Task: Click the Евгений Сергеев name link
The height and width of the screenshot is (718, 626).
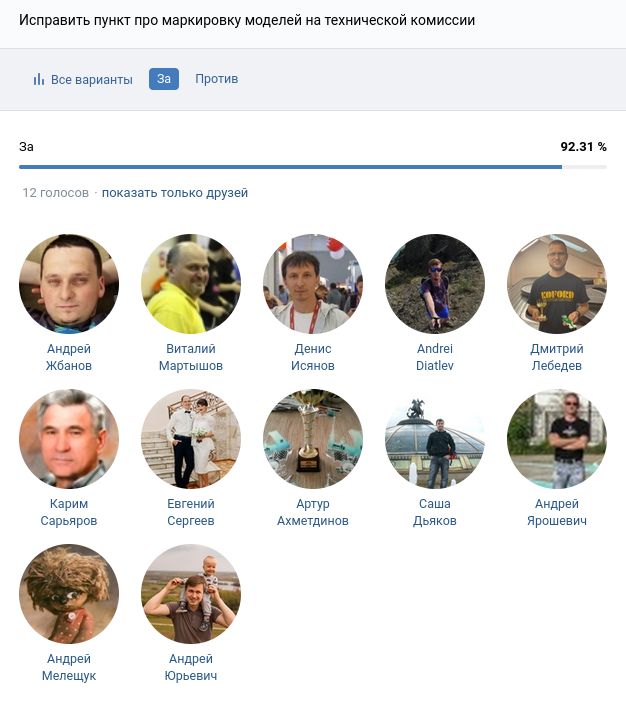Action: pyautogui.click(x=191, y=512)
